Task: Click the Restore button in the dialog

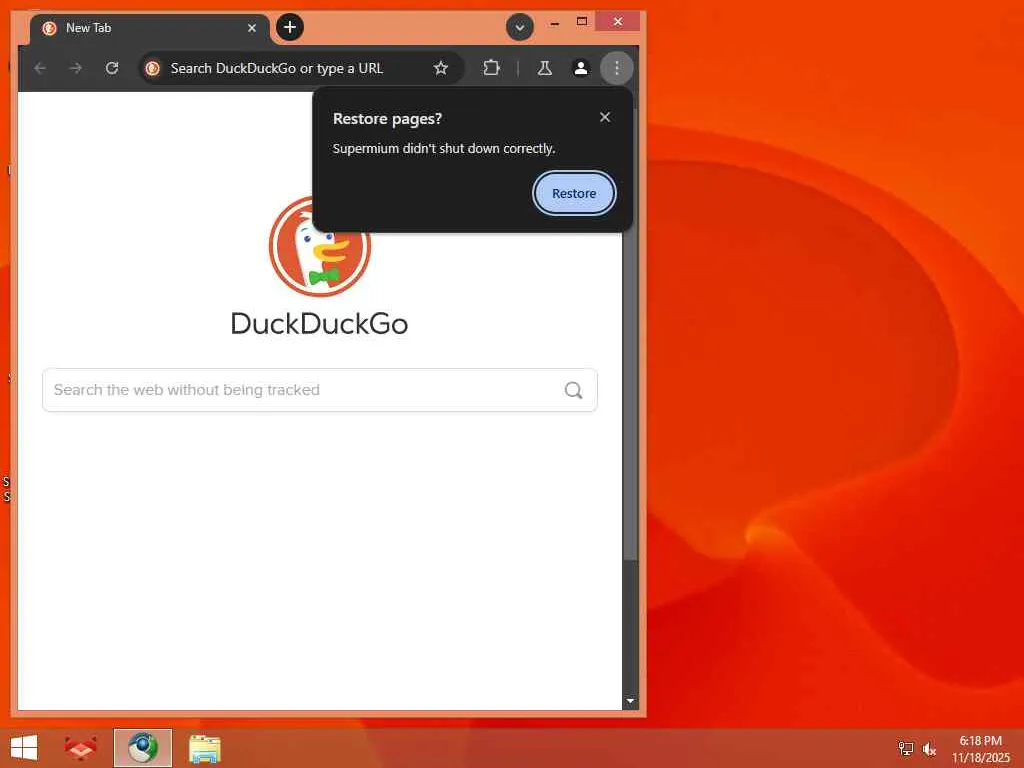Action: [x=573, y=193]
